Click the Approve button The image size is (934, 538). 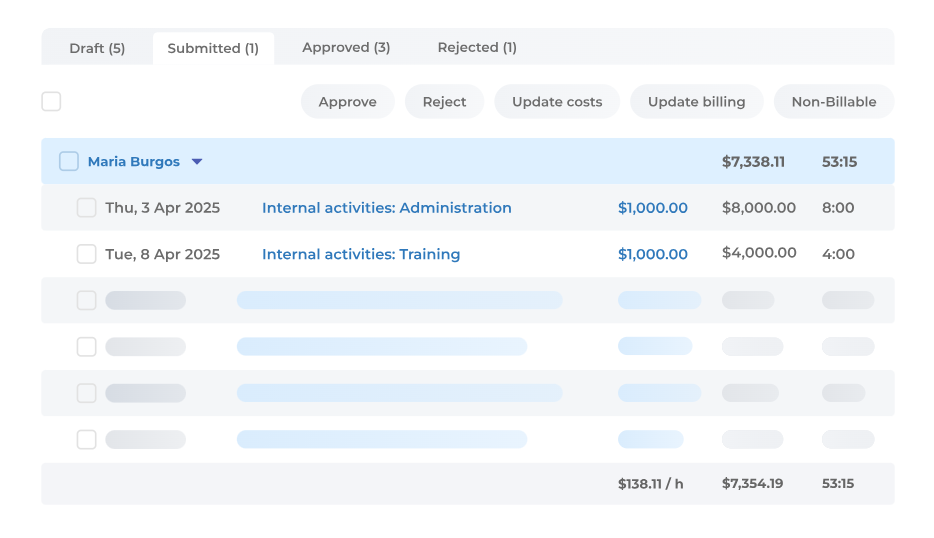click(x=347, y=102)
